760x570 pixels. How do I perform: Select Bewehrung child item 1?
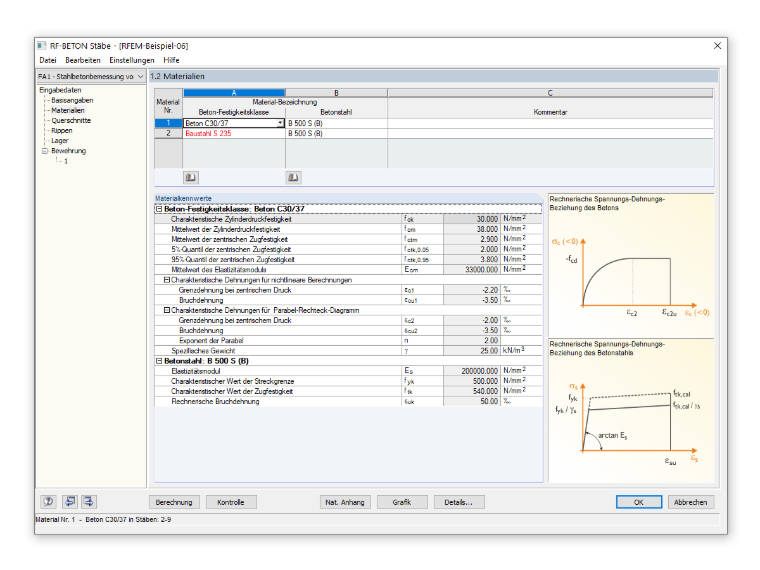tap(66, 161)
